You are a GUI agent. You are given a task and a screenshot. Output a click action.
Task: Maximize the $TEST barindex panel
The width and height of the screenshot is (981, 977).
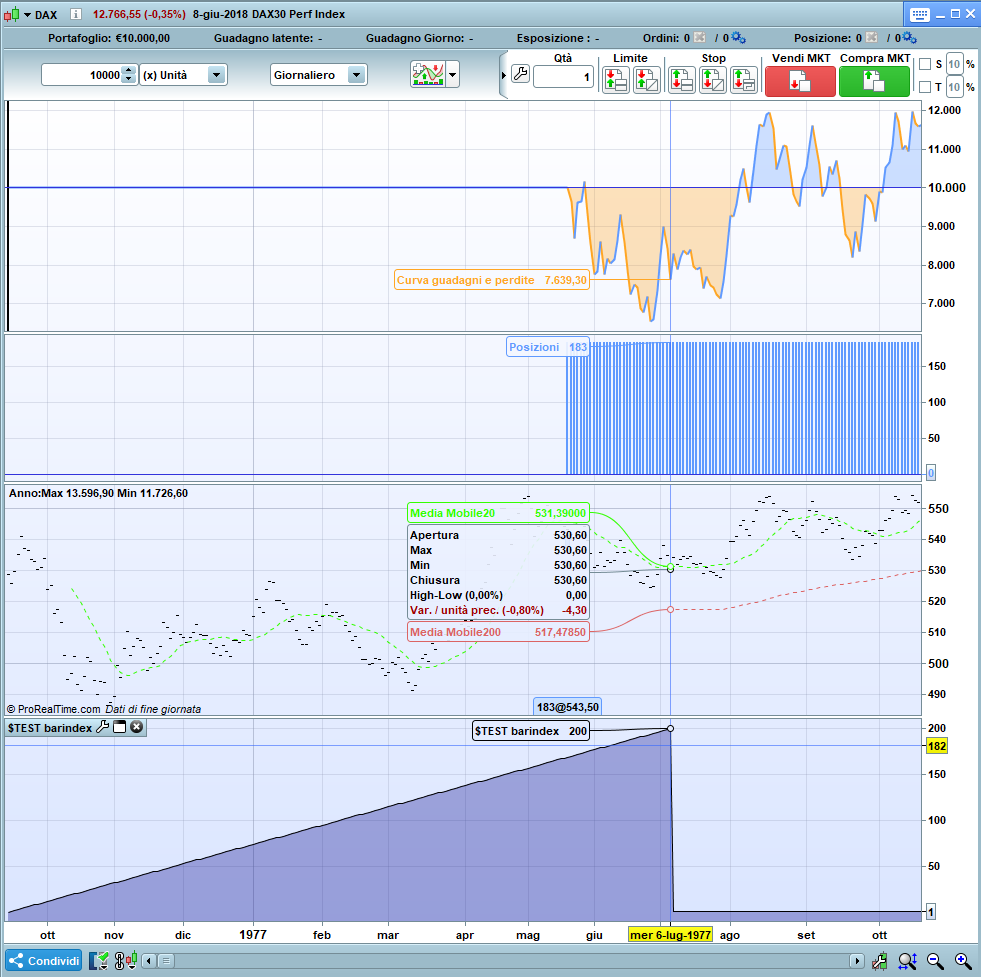click(119, 727)
